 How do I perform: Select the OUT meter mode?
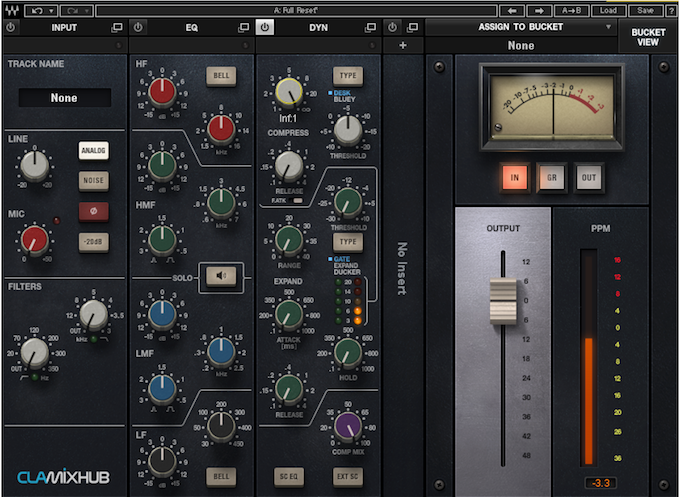tap(588, 177)
